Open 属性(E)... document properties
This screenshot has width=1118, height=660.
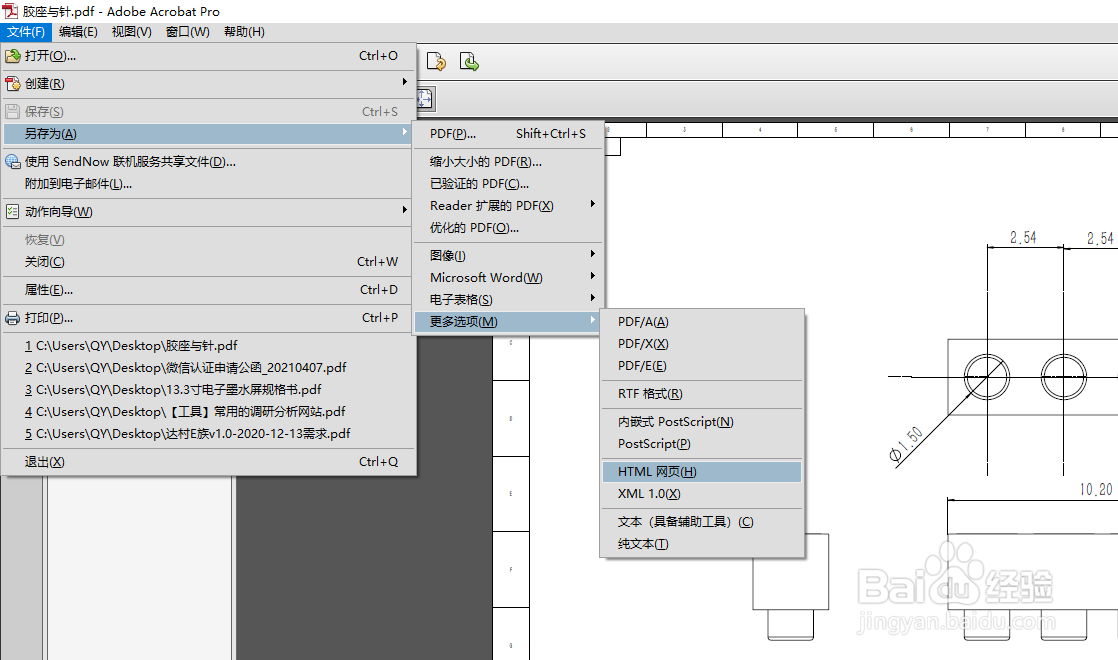click(x=207, y=290)
